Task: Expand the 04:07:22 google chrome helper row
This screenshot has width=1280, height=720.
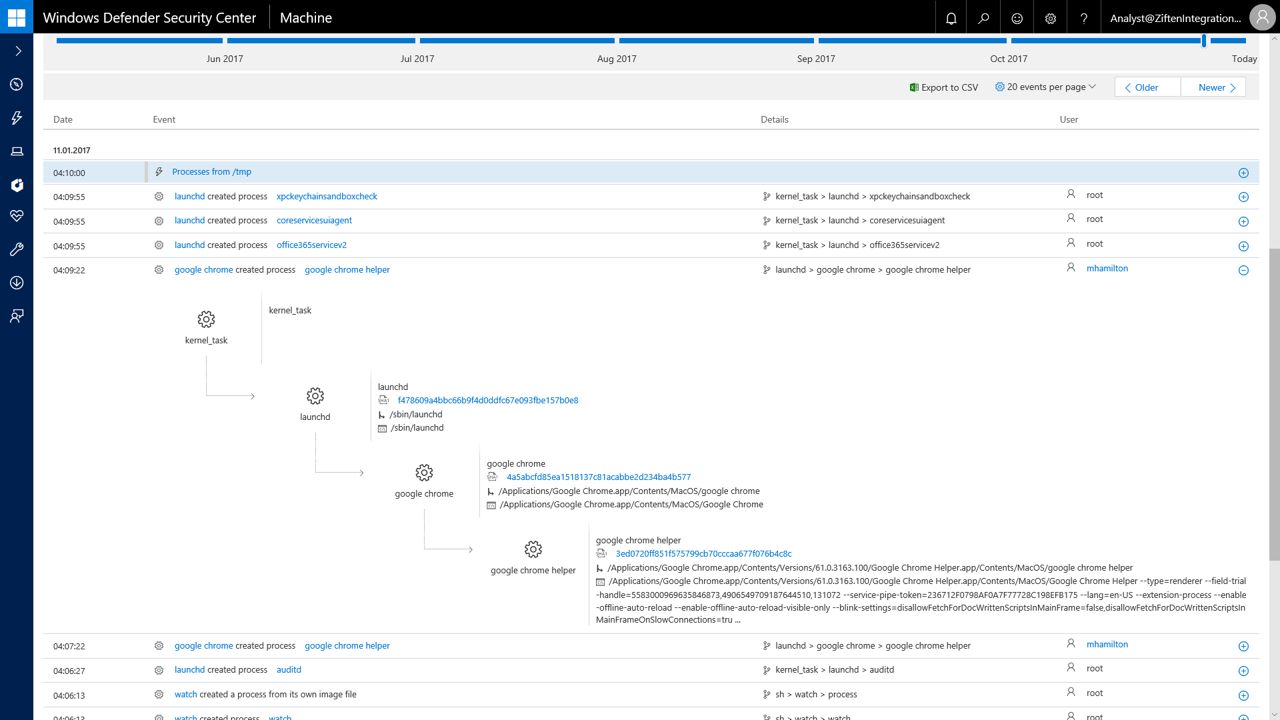Action: coord(1244,646)
